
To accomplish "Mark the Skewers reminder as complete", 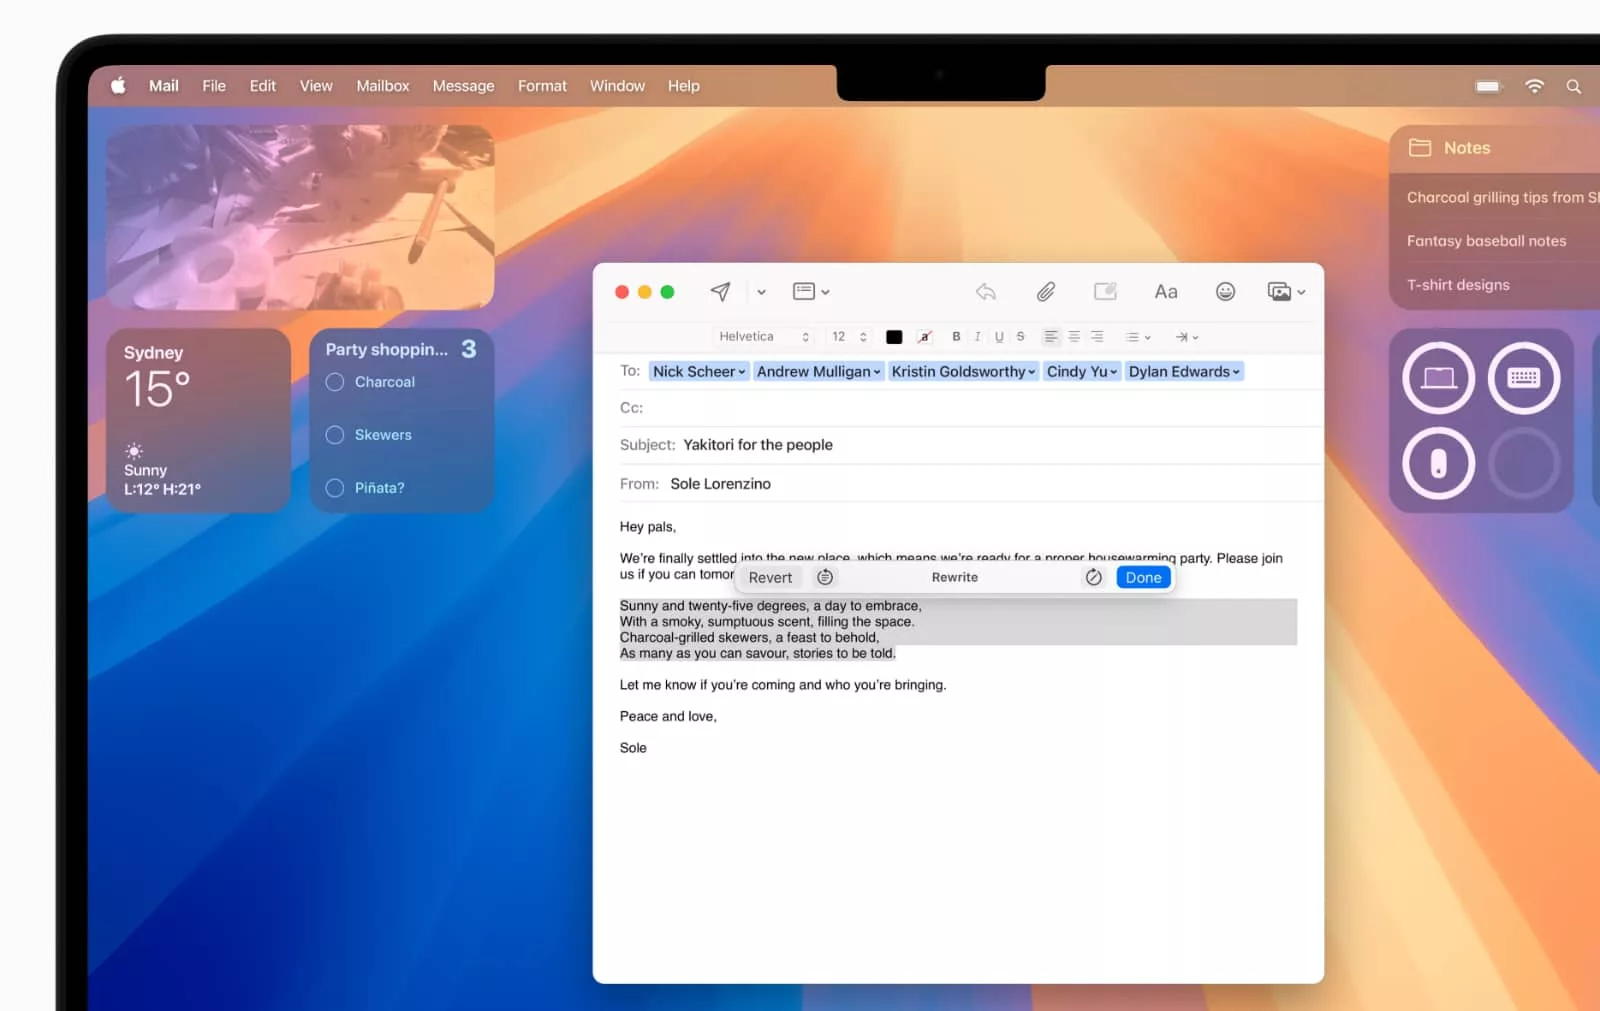I will point(335,435).
